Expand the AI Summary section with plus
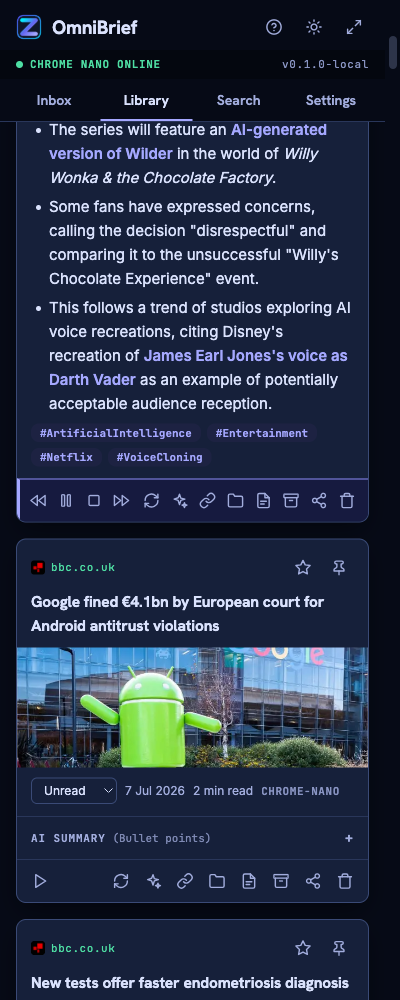This screenshot has height=1000, width=400. point(349,838)
